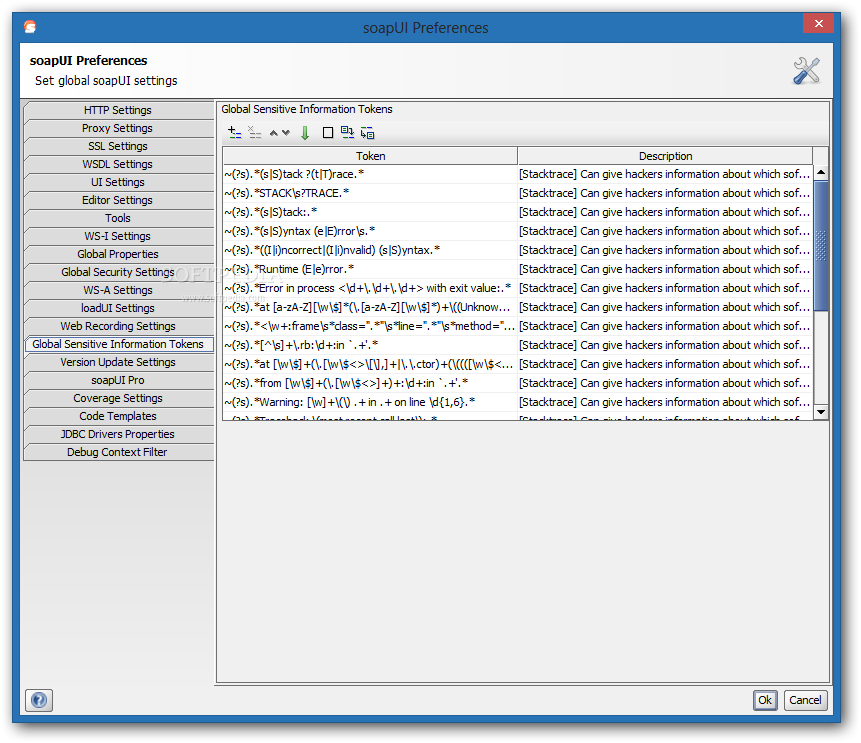Click the green down arrow icon

305,133
